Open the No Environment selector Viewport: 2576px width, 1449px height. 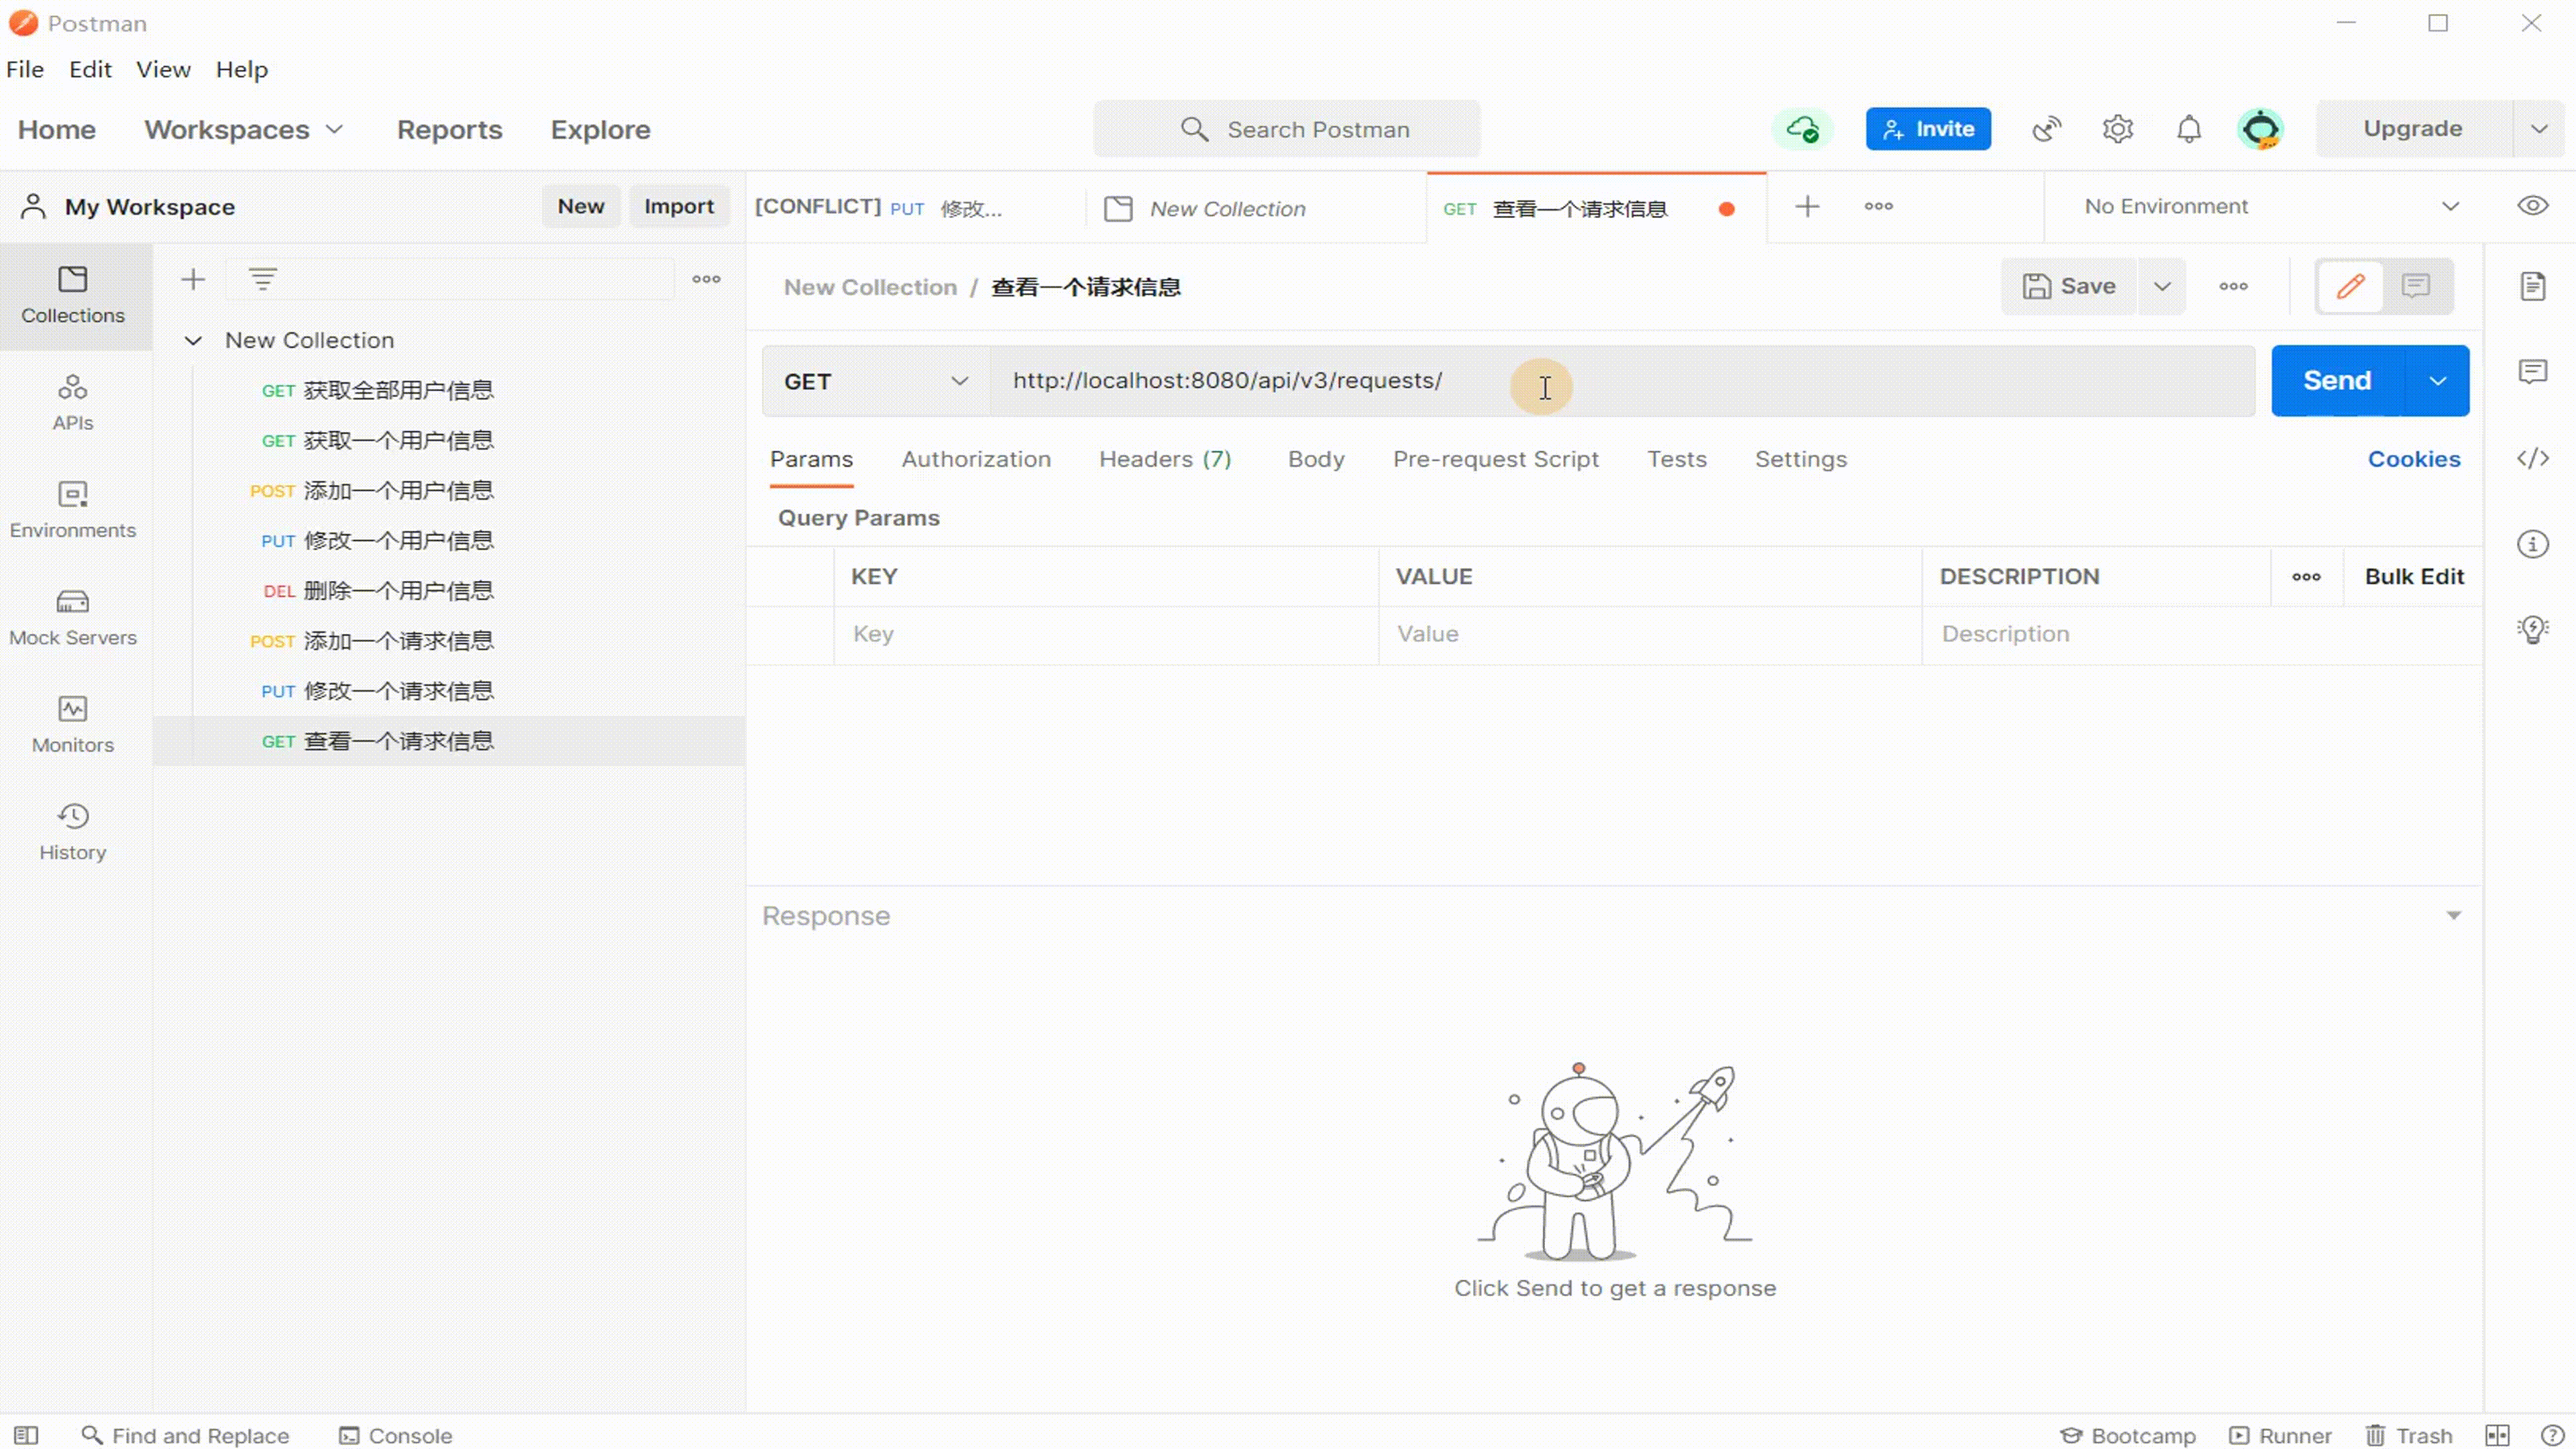2271,206
